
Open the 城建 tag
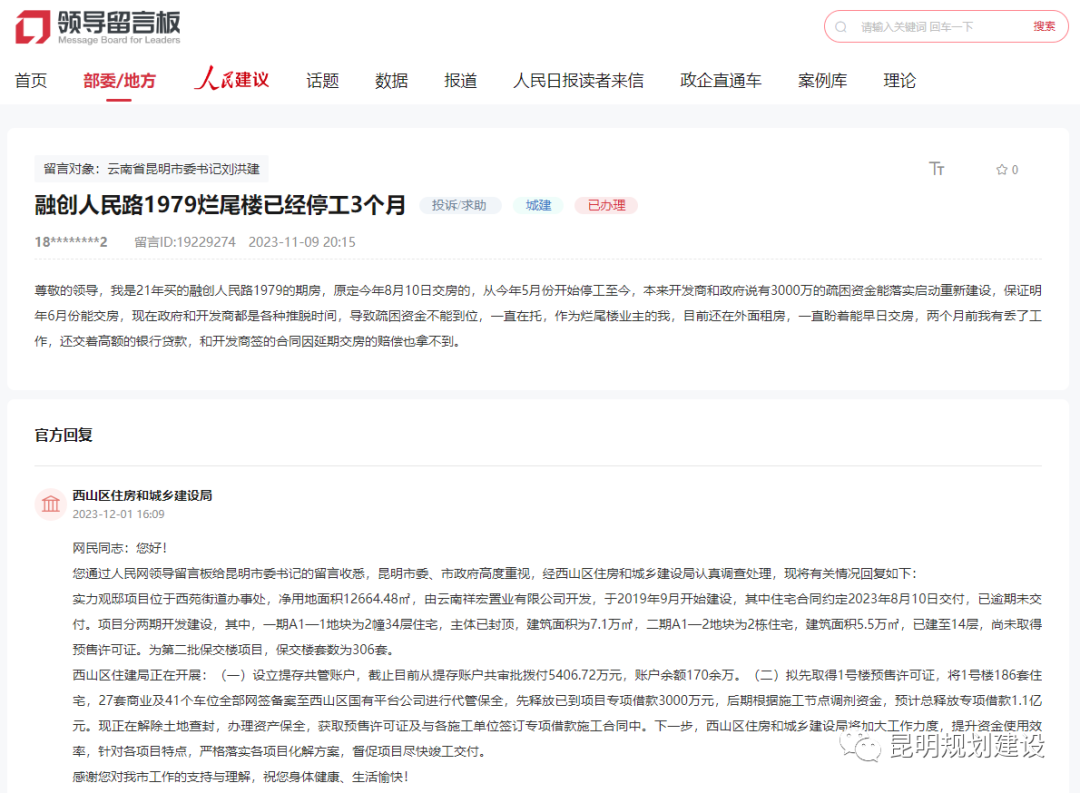(538, 205)
